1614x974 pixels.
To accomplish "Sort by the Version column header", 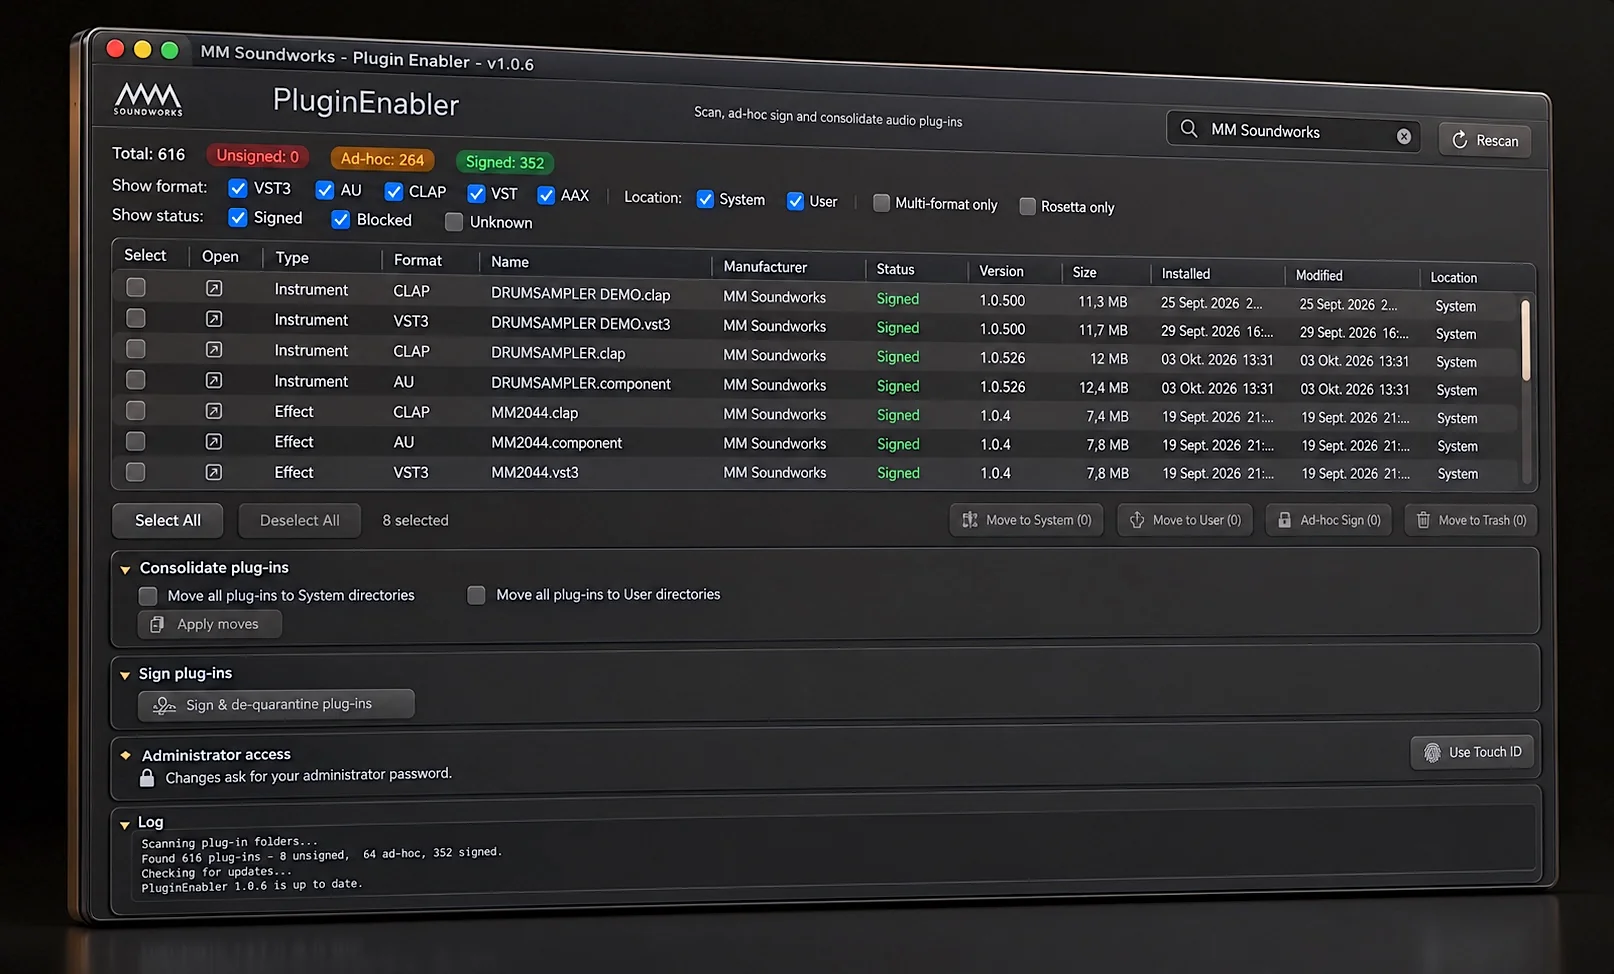I will pos(1001,271).
